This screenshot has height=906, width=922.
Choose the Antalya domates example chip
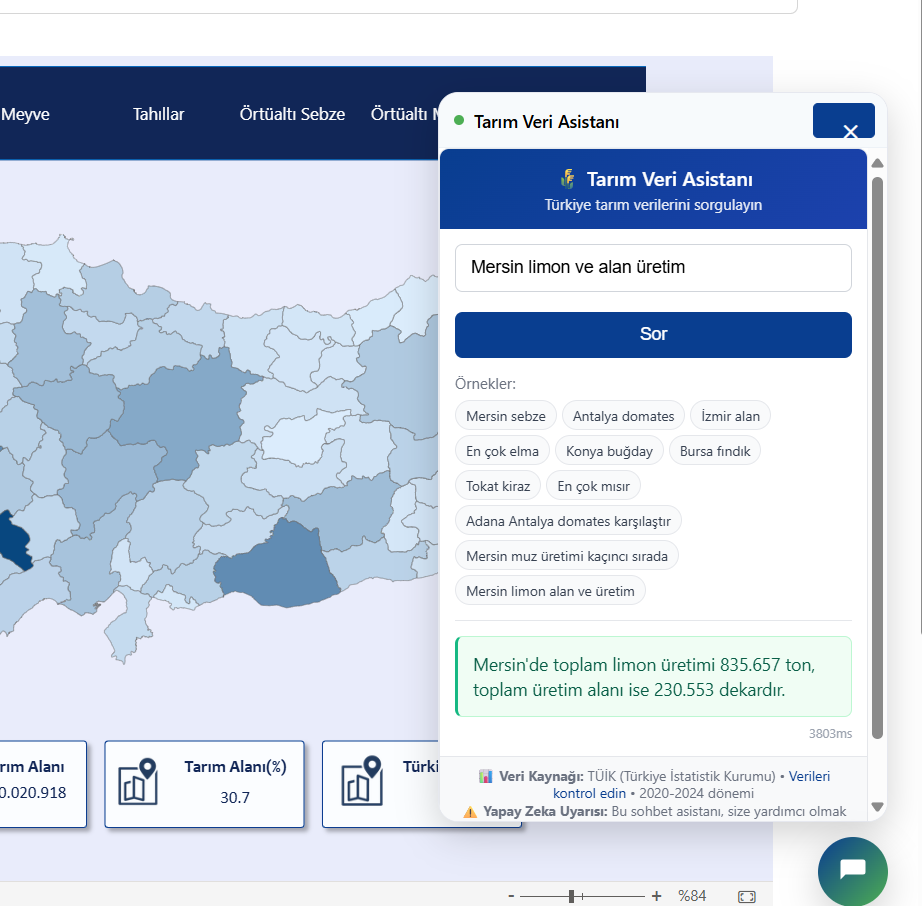click(x=623, y=416)
